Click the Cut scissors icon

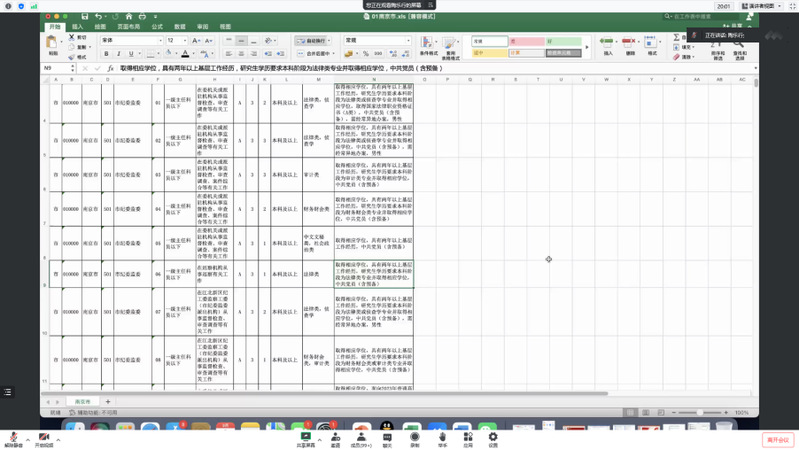73,37
